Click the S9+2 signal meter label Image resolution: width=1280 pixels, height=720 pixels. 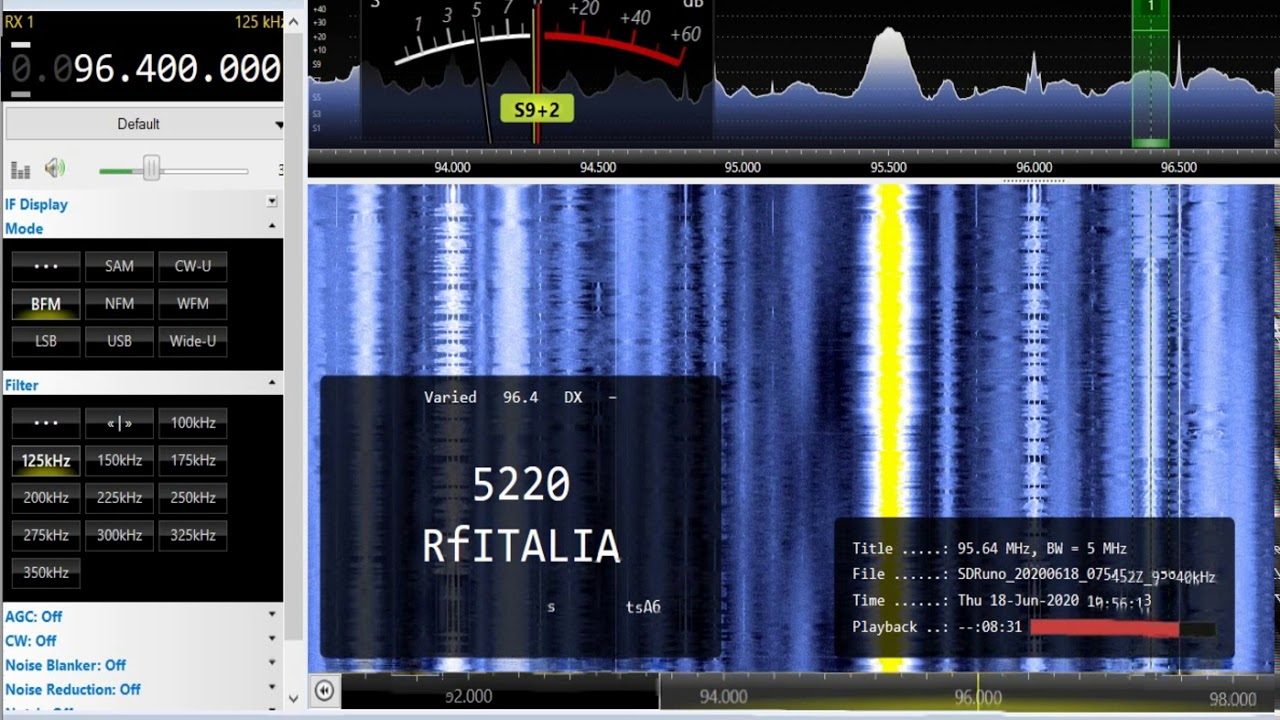click(537, 110)
